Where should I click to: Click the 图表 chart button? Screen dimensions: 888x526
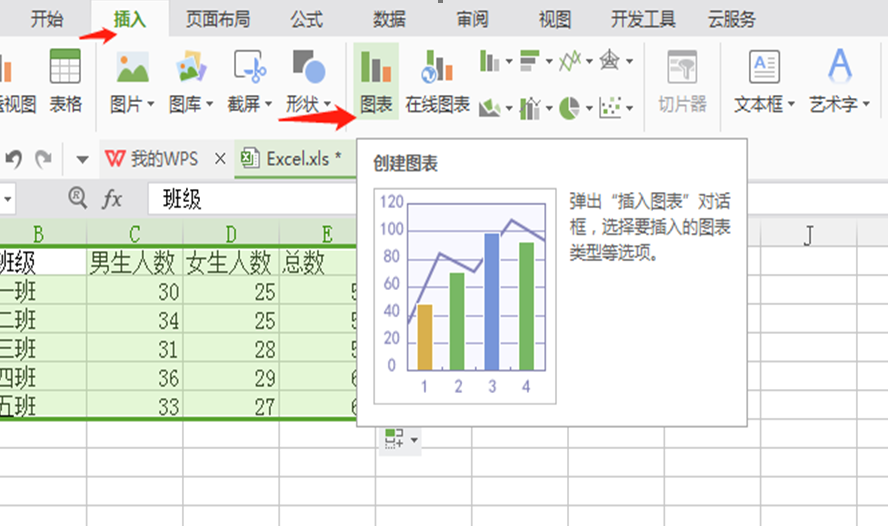click(x=376, y=81)
